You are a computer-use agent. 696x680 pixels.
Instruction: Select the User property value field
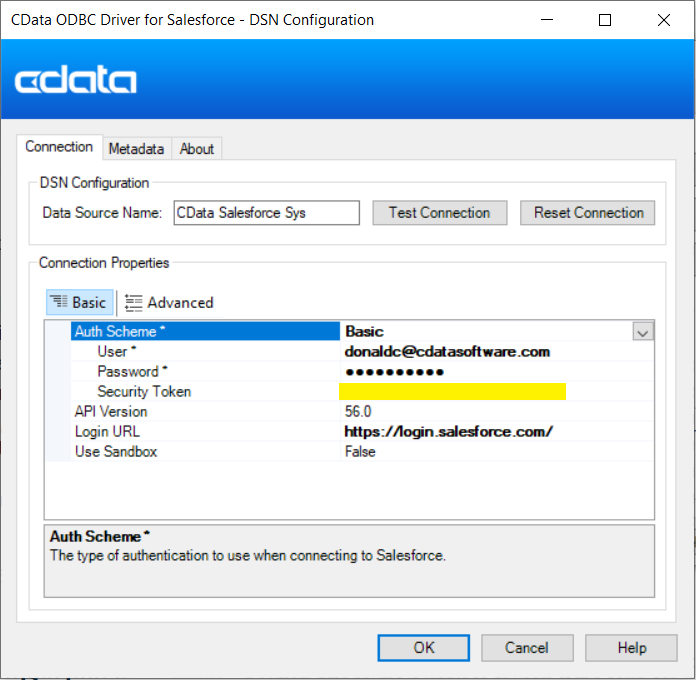pyautogui.click(x=447, y=351)
